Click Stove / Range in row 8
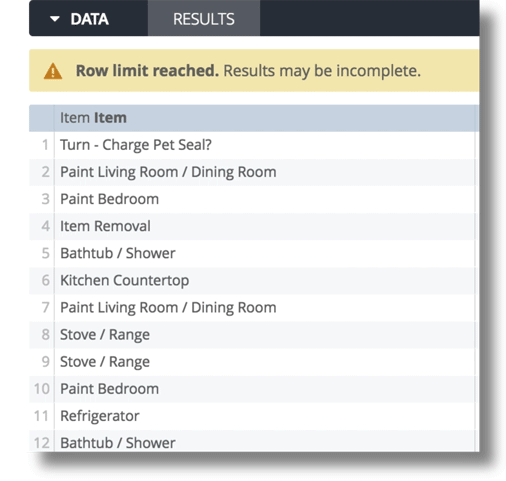506x481 pixels. [x=105, y=335]
